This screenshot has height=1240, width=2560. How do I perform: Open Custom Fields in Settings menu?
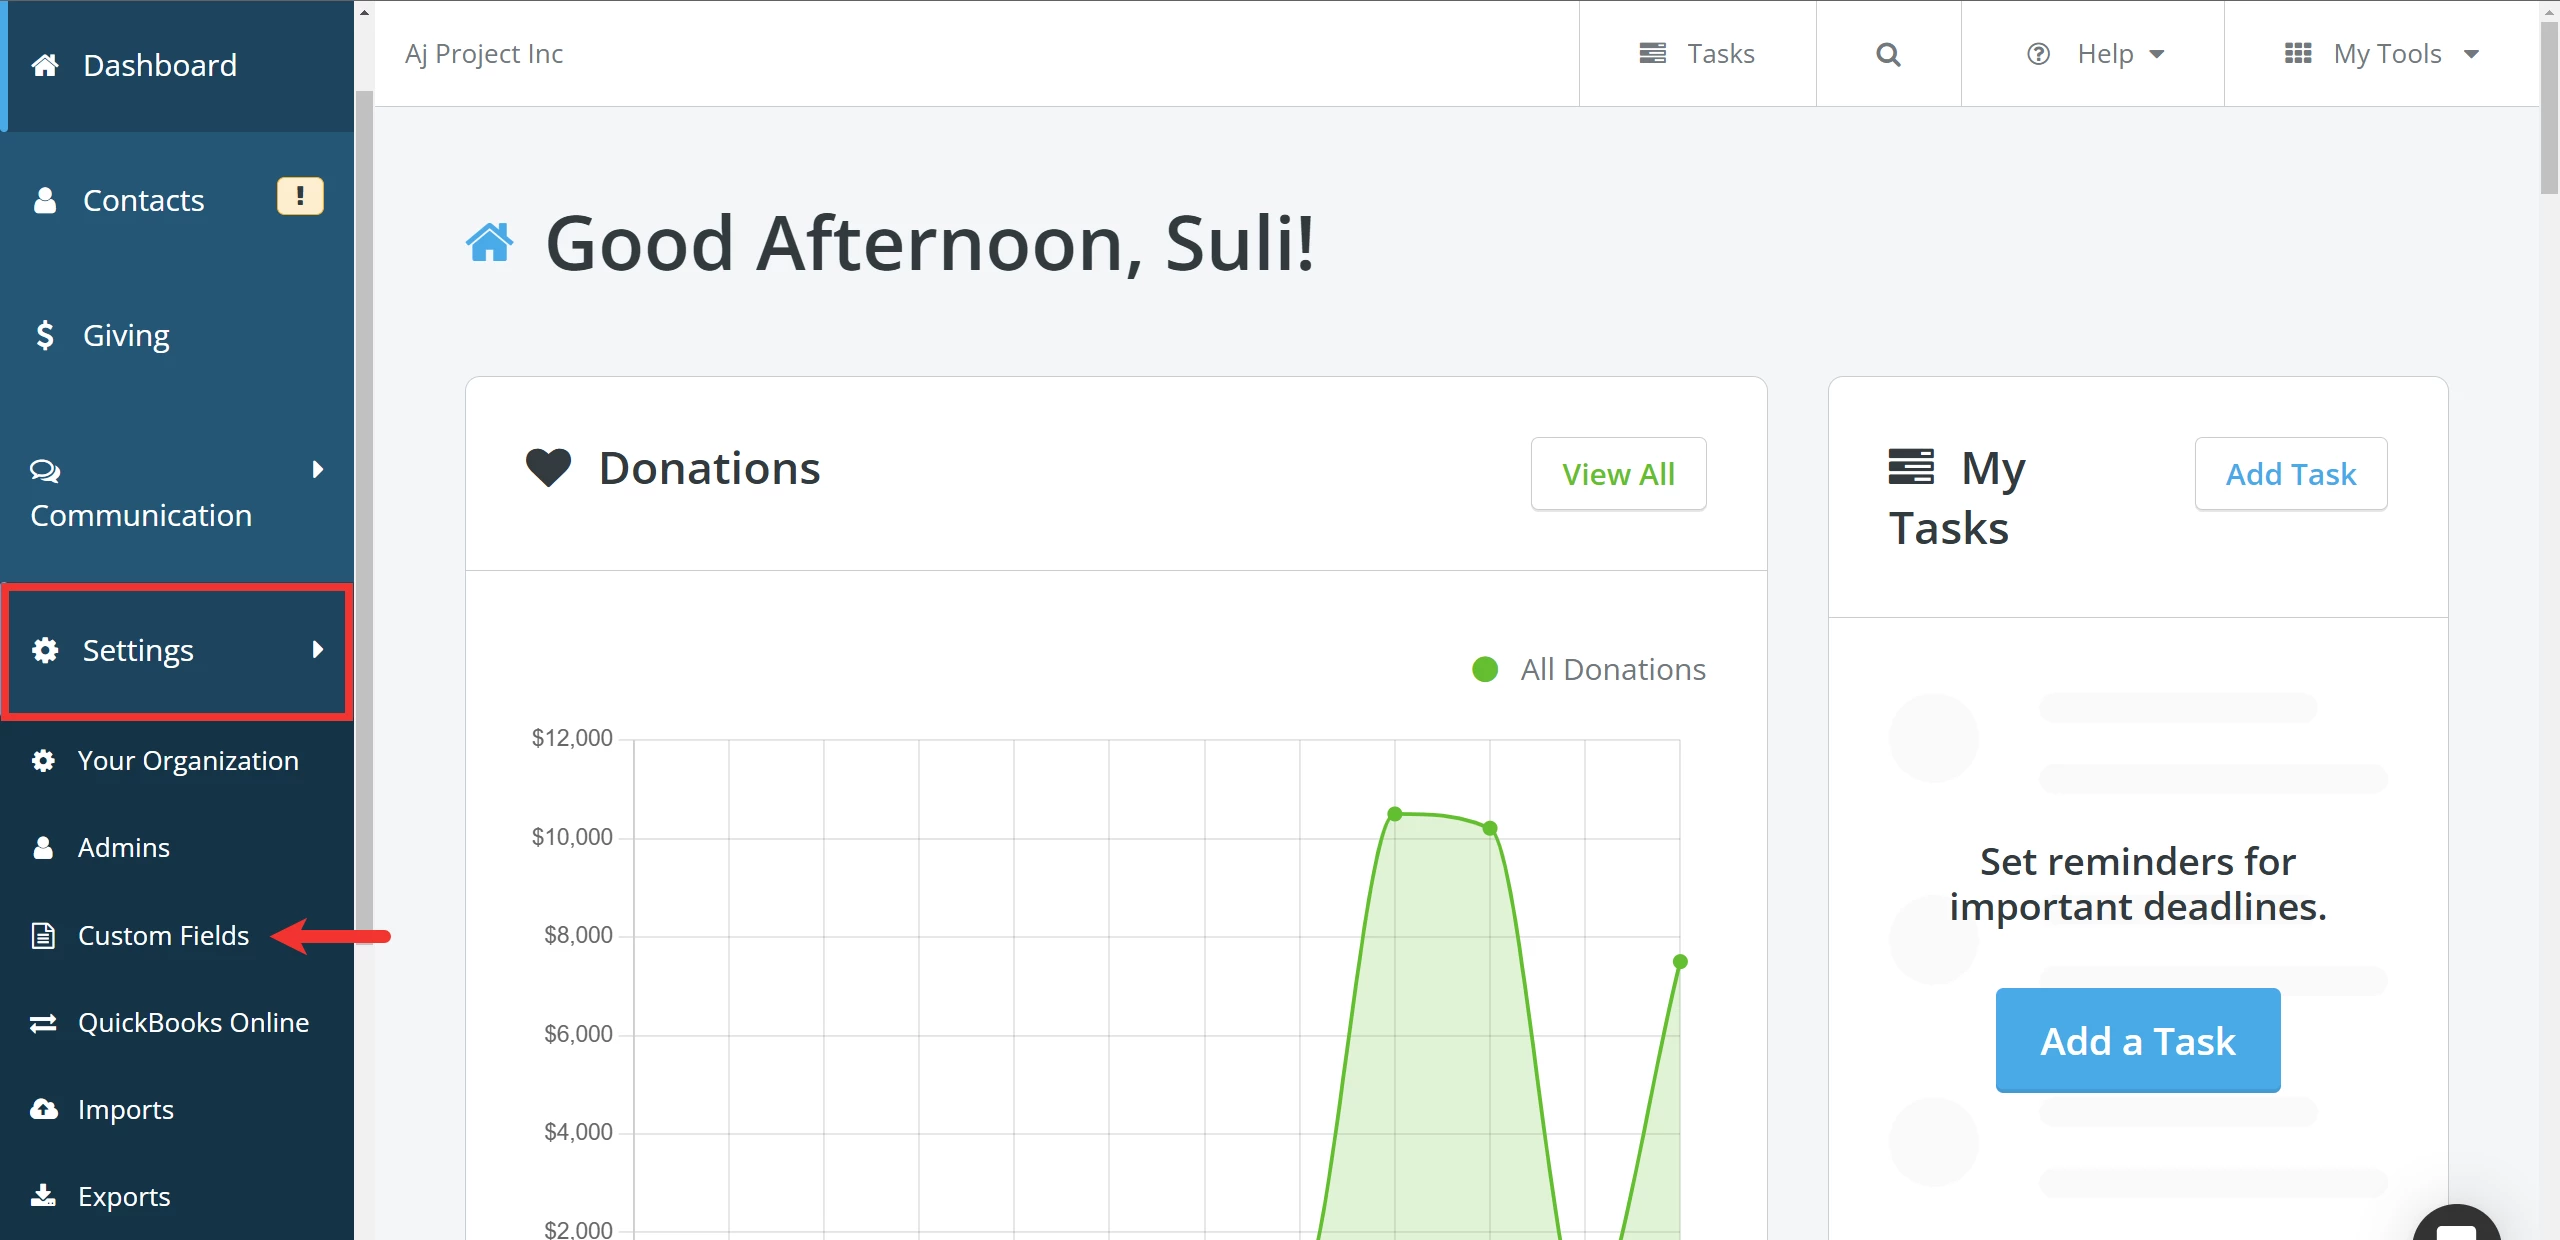(x=163, y=936)
